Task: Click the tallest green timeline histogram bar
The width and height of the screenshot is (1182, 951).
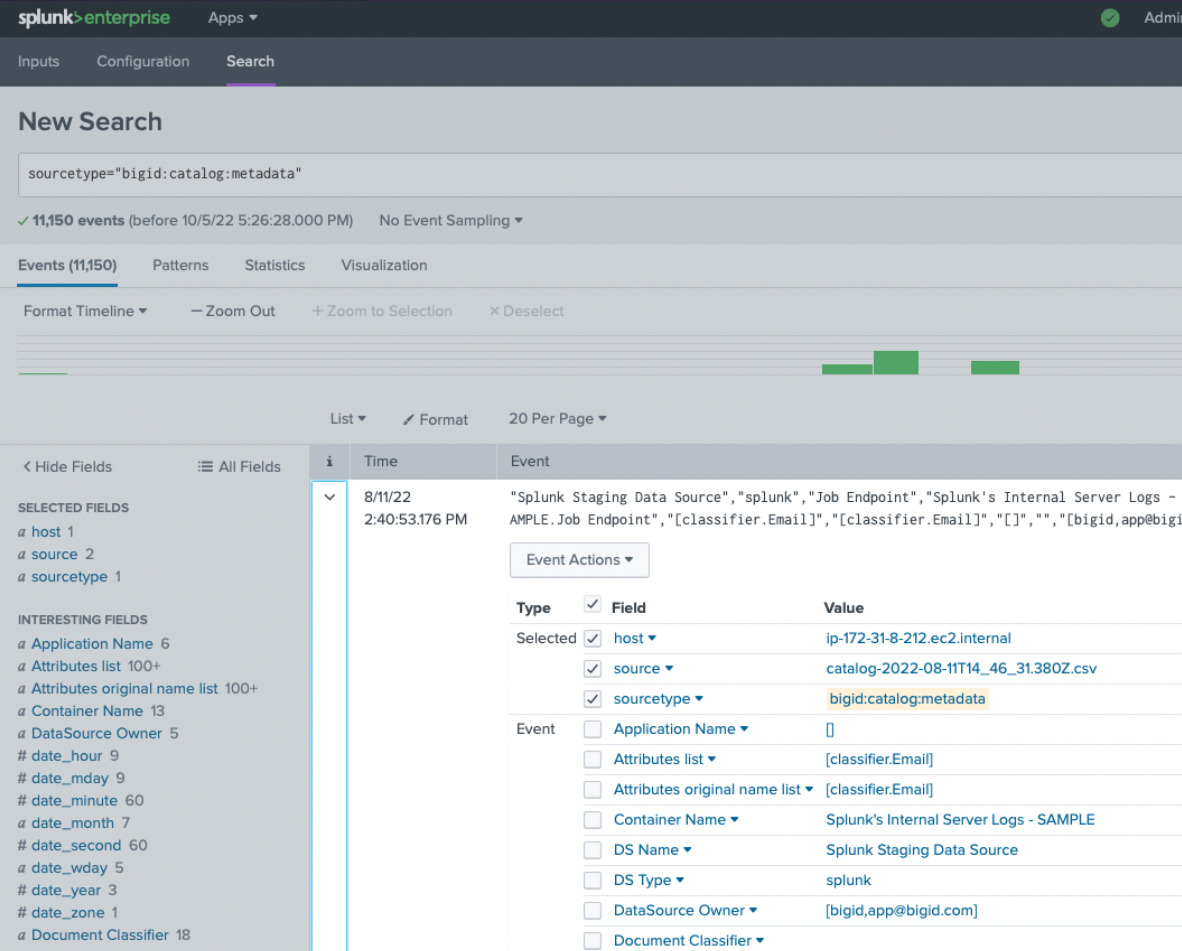Action: [895, 363]
